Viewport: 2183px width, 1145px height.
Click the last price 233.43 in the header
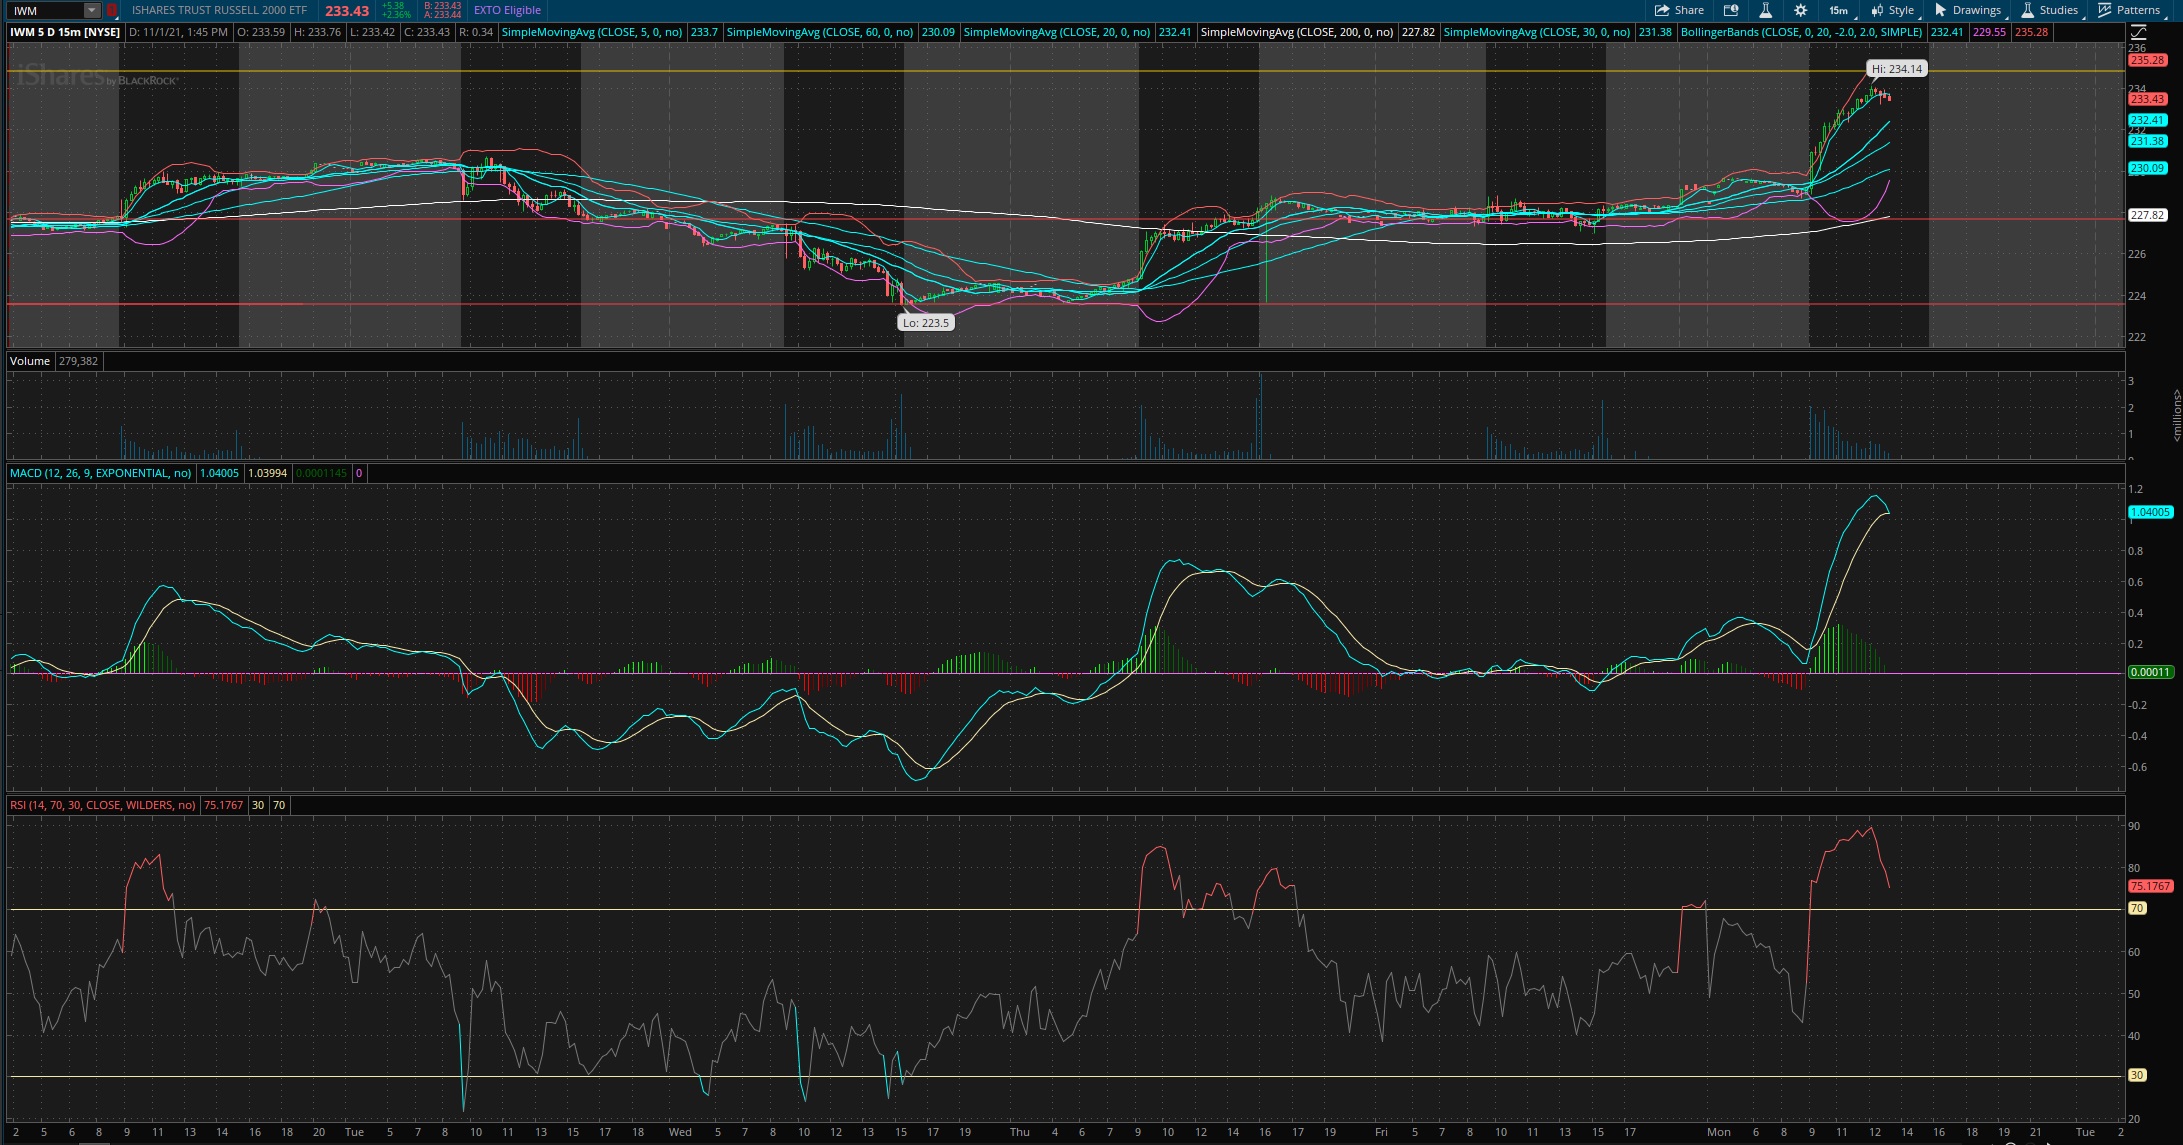(x=347, y=11)
